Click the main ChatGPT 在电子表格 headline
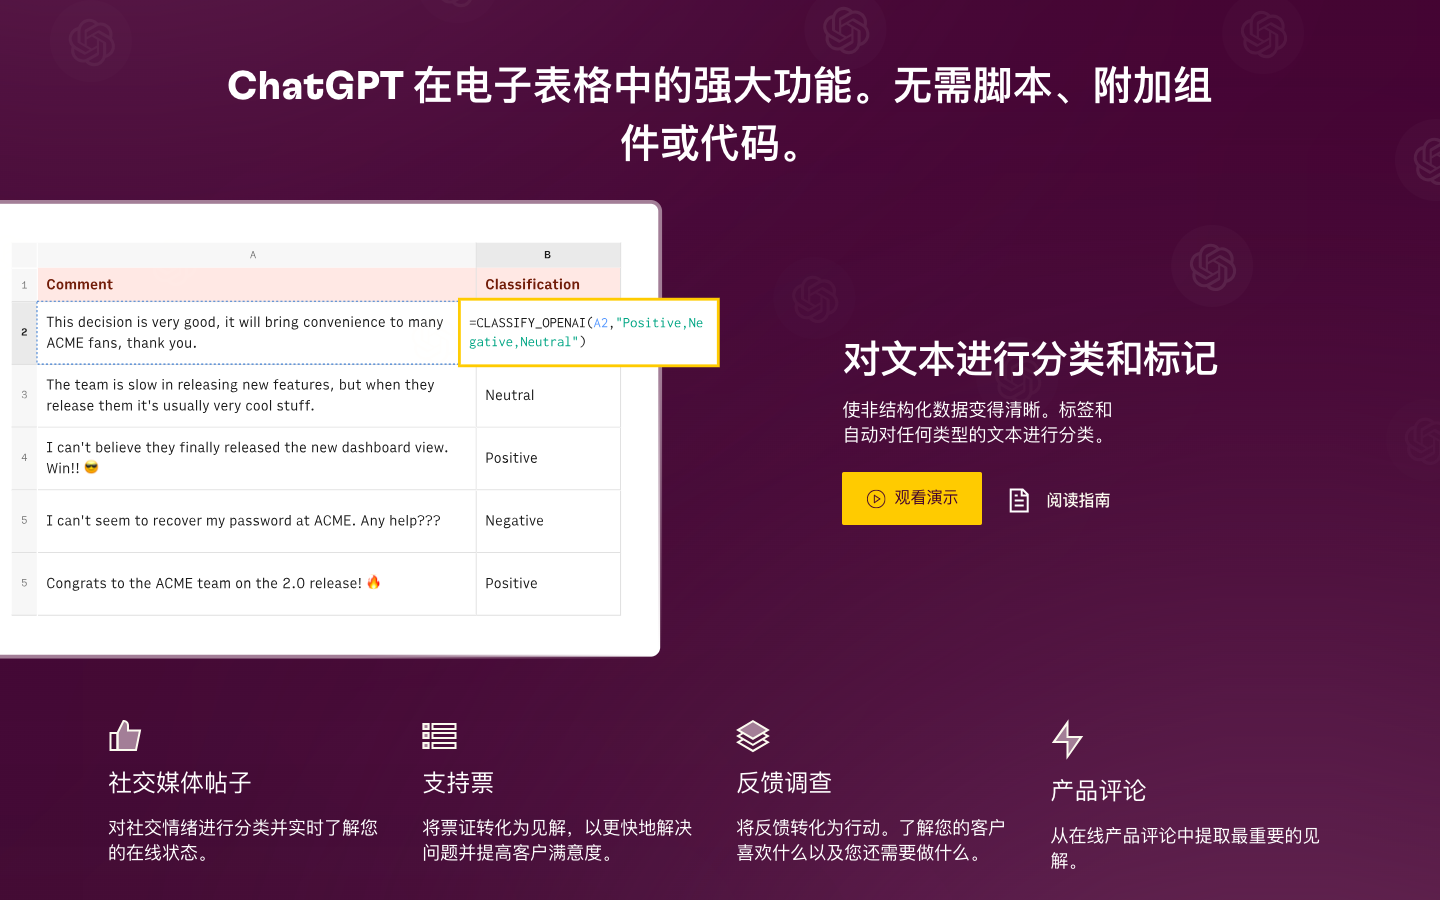The image size is (1440, 900). 720,114
